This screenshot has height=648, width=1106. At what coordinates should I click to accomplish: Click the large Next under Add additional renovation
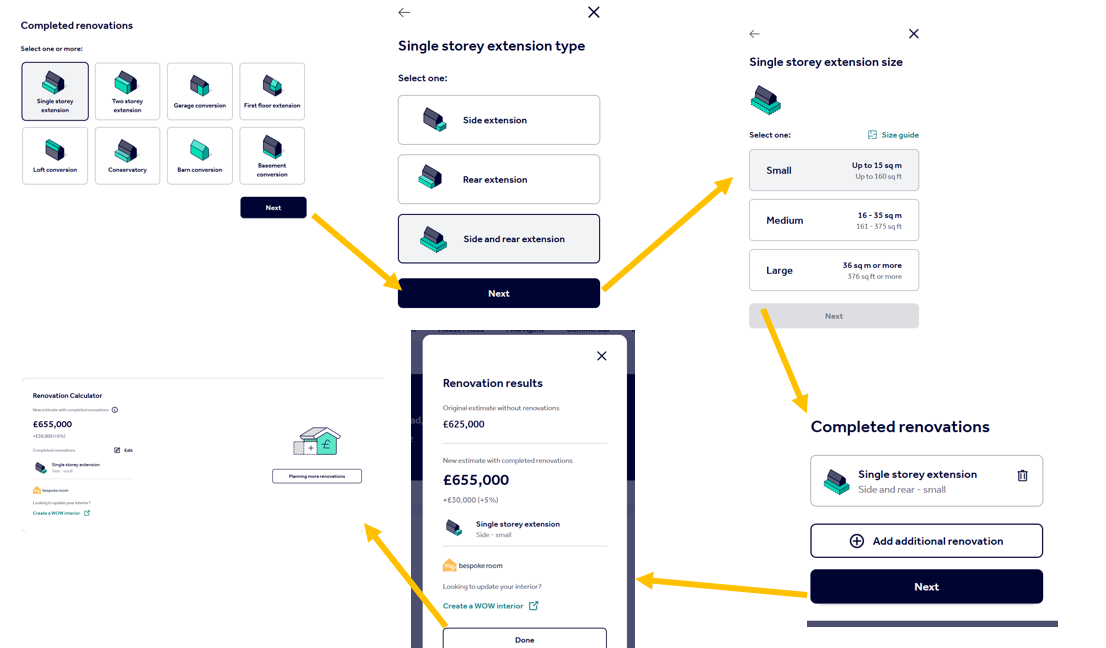click(x=926, y=587)
